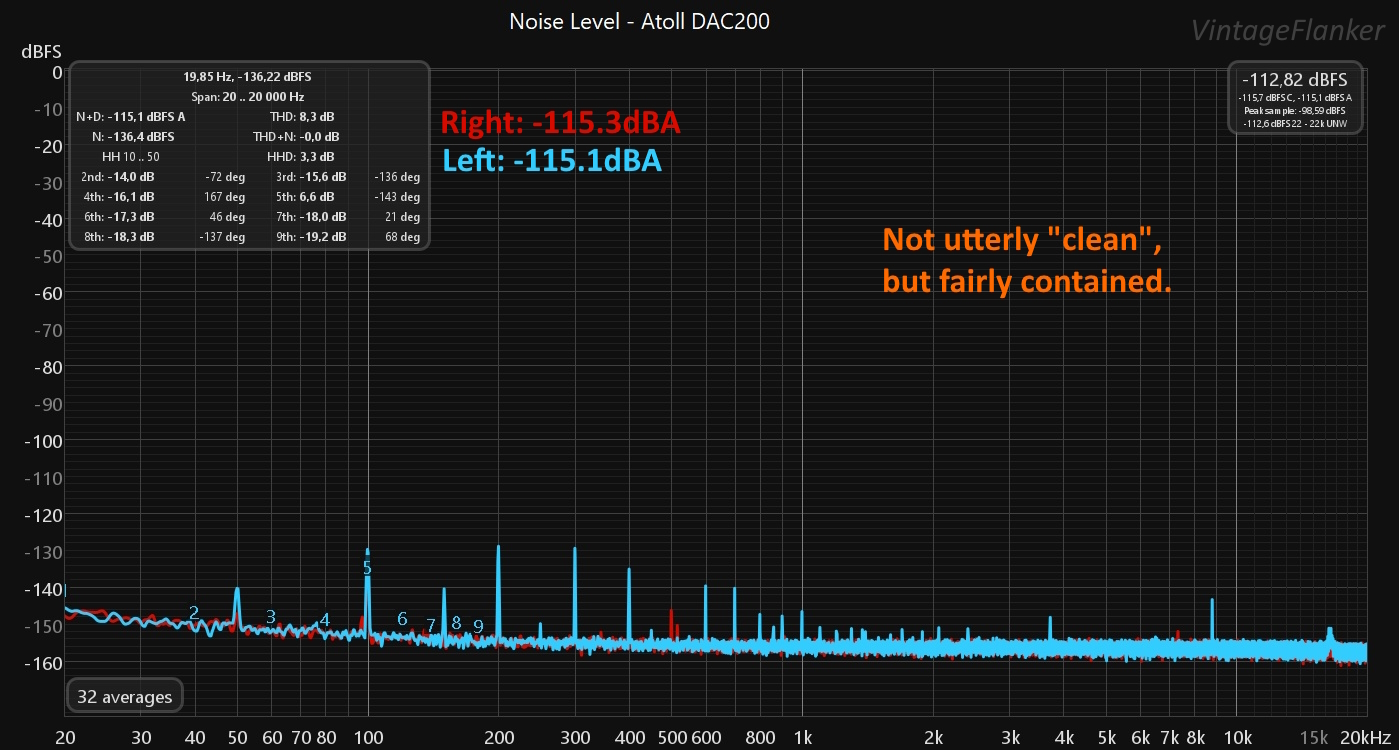Click the 'HH 10 .. 50' entry

[x=131, y=157]
